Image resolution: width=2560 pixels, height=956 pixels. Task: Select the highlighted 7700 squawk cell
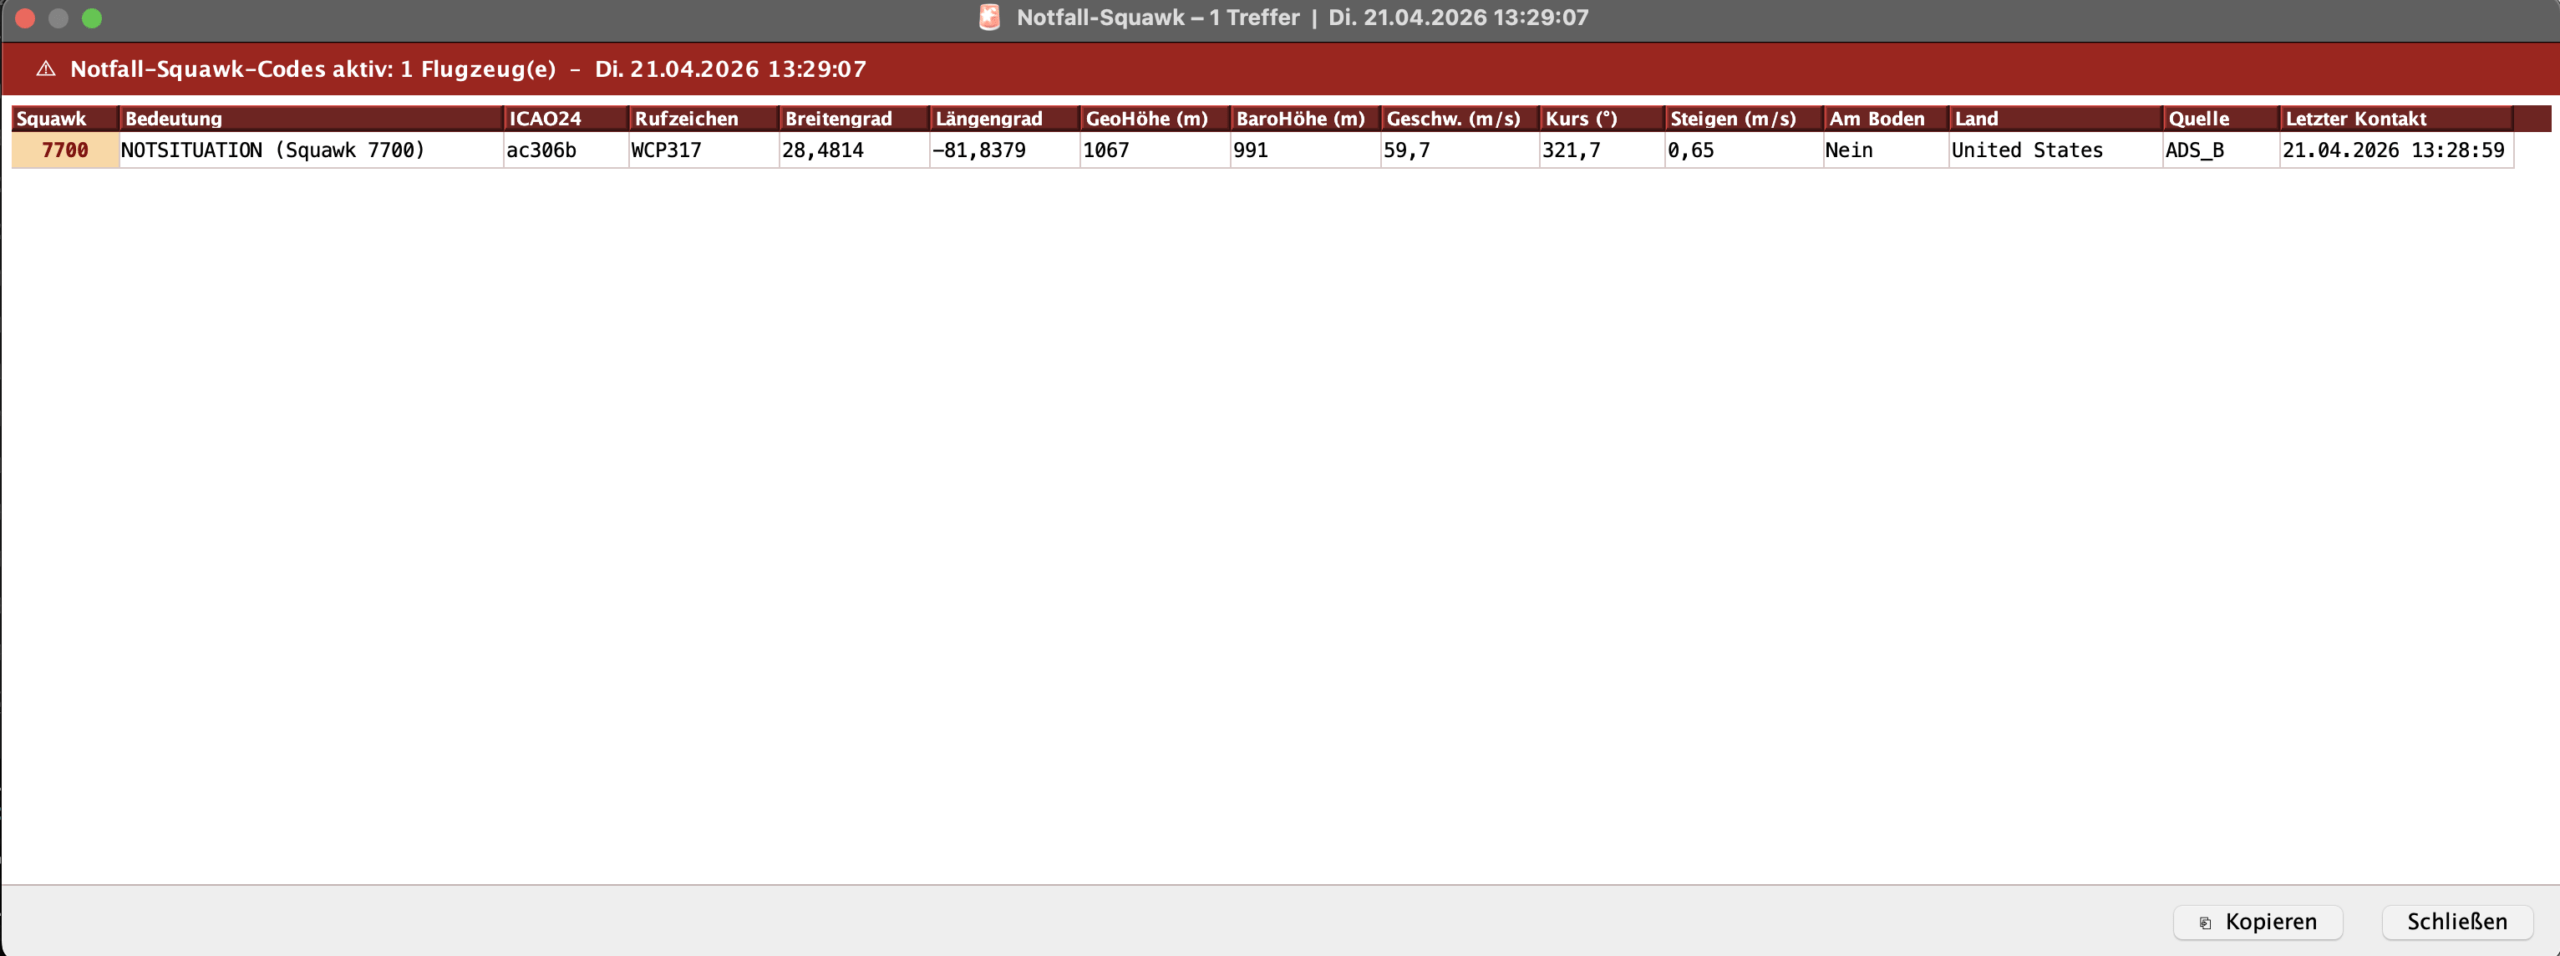point(65,150)
